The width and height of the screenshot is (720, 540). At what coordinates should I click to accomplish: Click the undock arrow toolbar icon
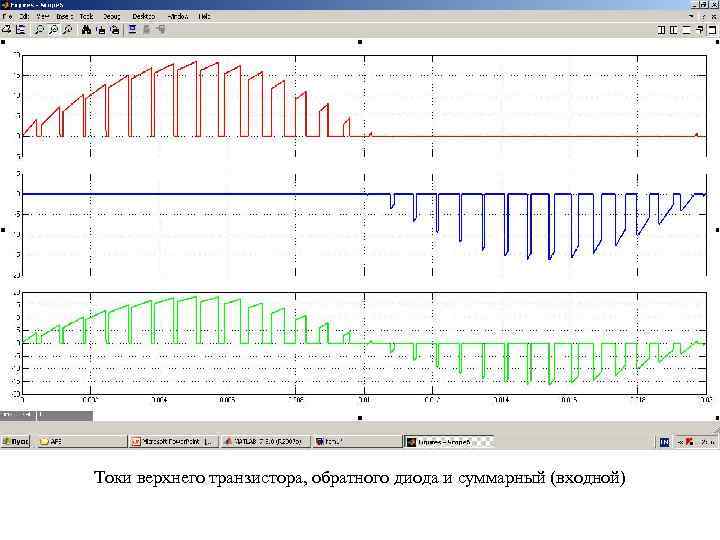[x=700, y=30]
